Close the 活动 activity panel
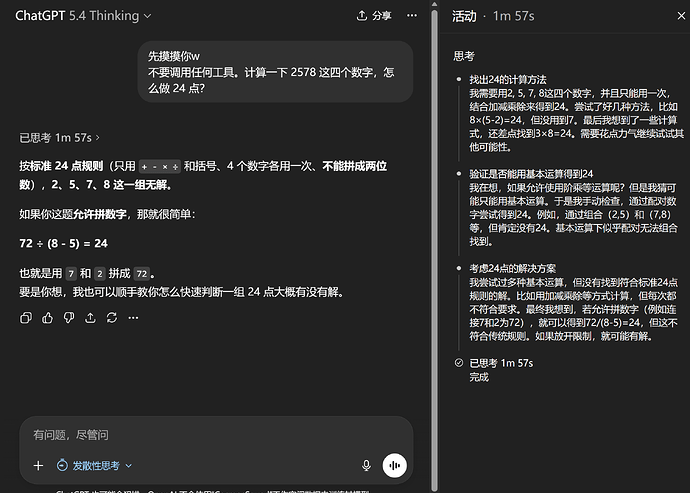This screenshot has width=690, height=493. point(681,16)
